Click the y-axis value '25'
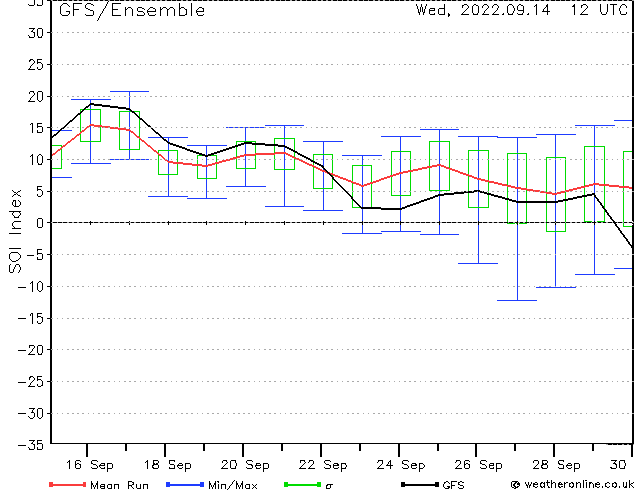This screenshot has height=490, width=634. tap(36, 64)
